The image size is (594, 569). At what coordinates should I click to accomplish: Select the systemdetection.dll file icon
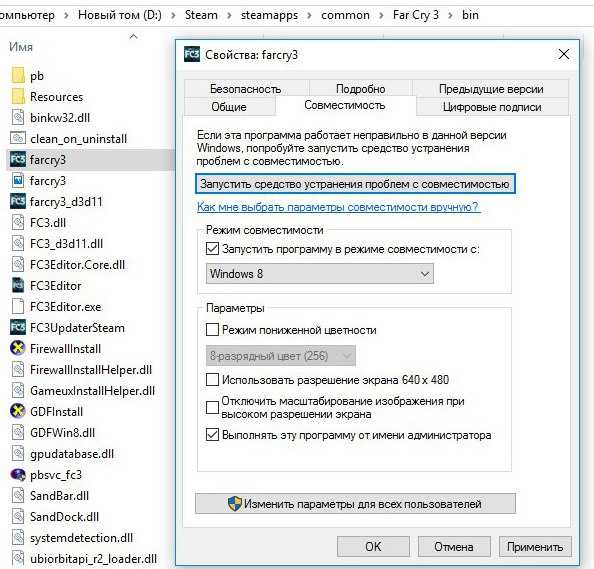[x=18, y=538]
